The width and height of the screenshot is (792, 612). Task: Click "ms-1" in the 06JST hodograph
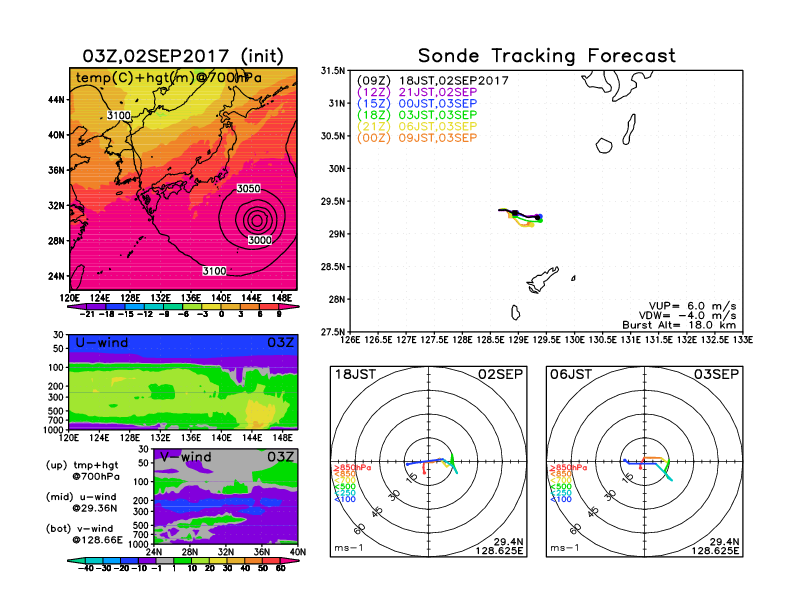[x=564, y=548]
